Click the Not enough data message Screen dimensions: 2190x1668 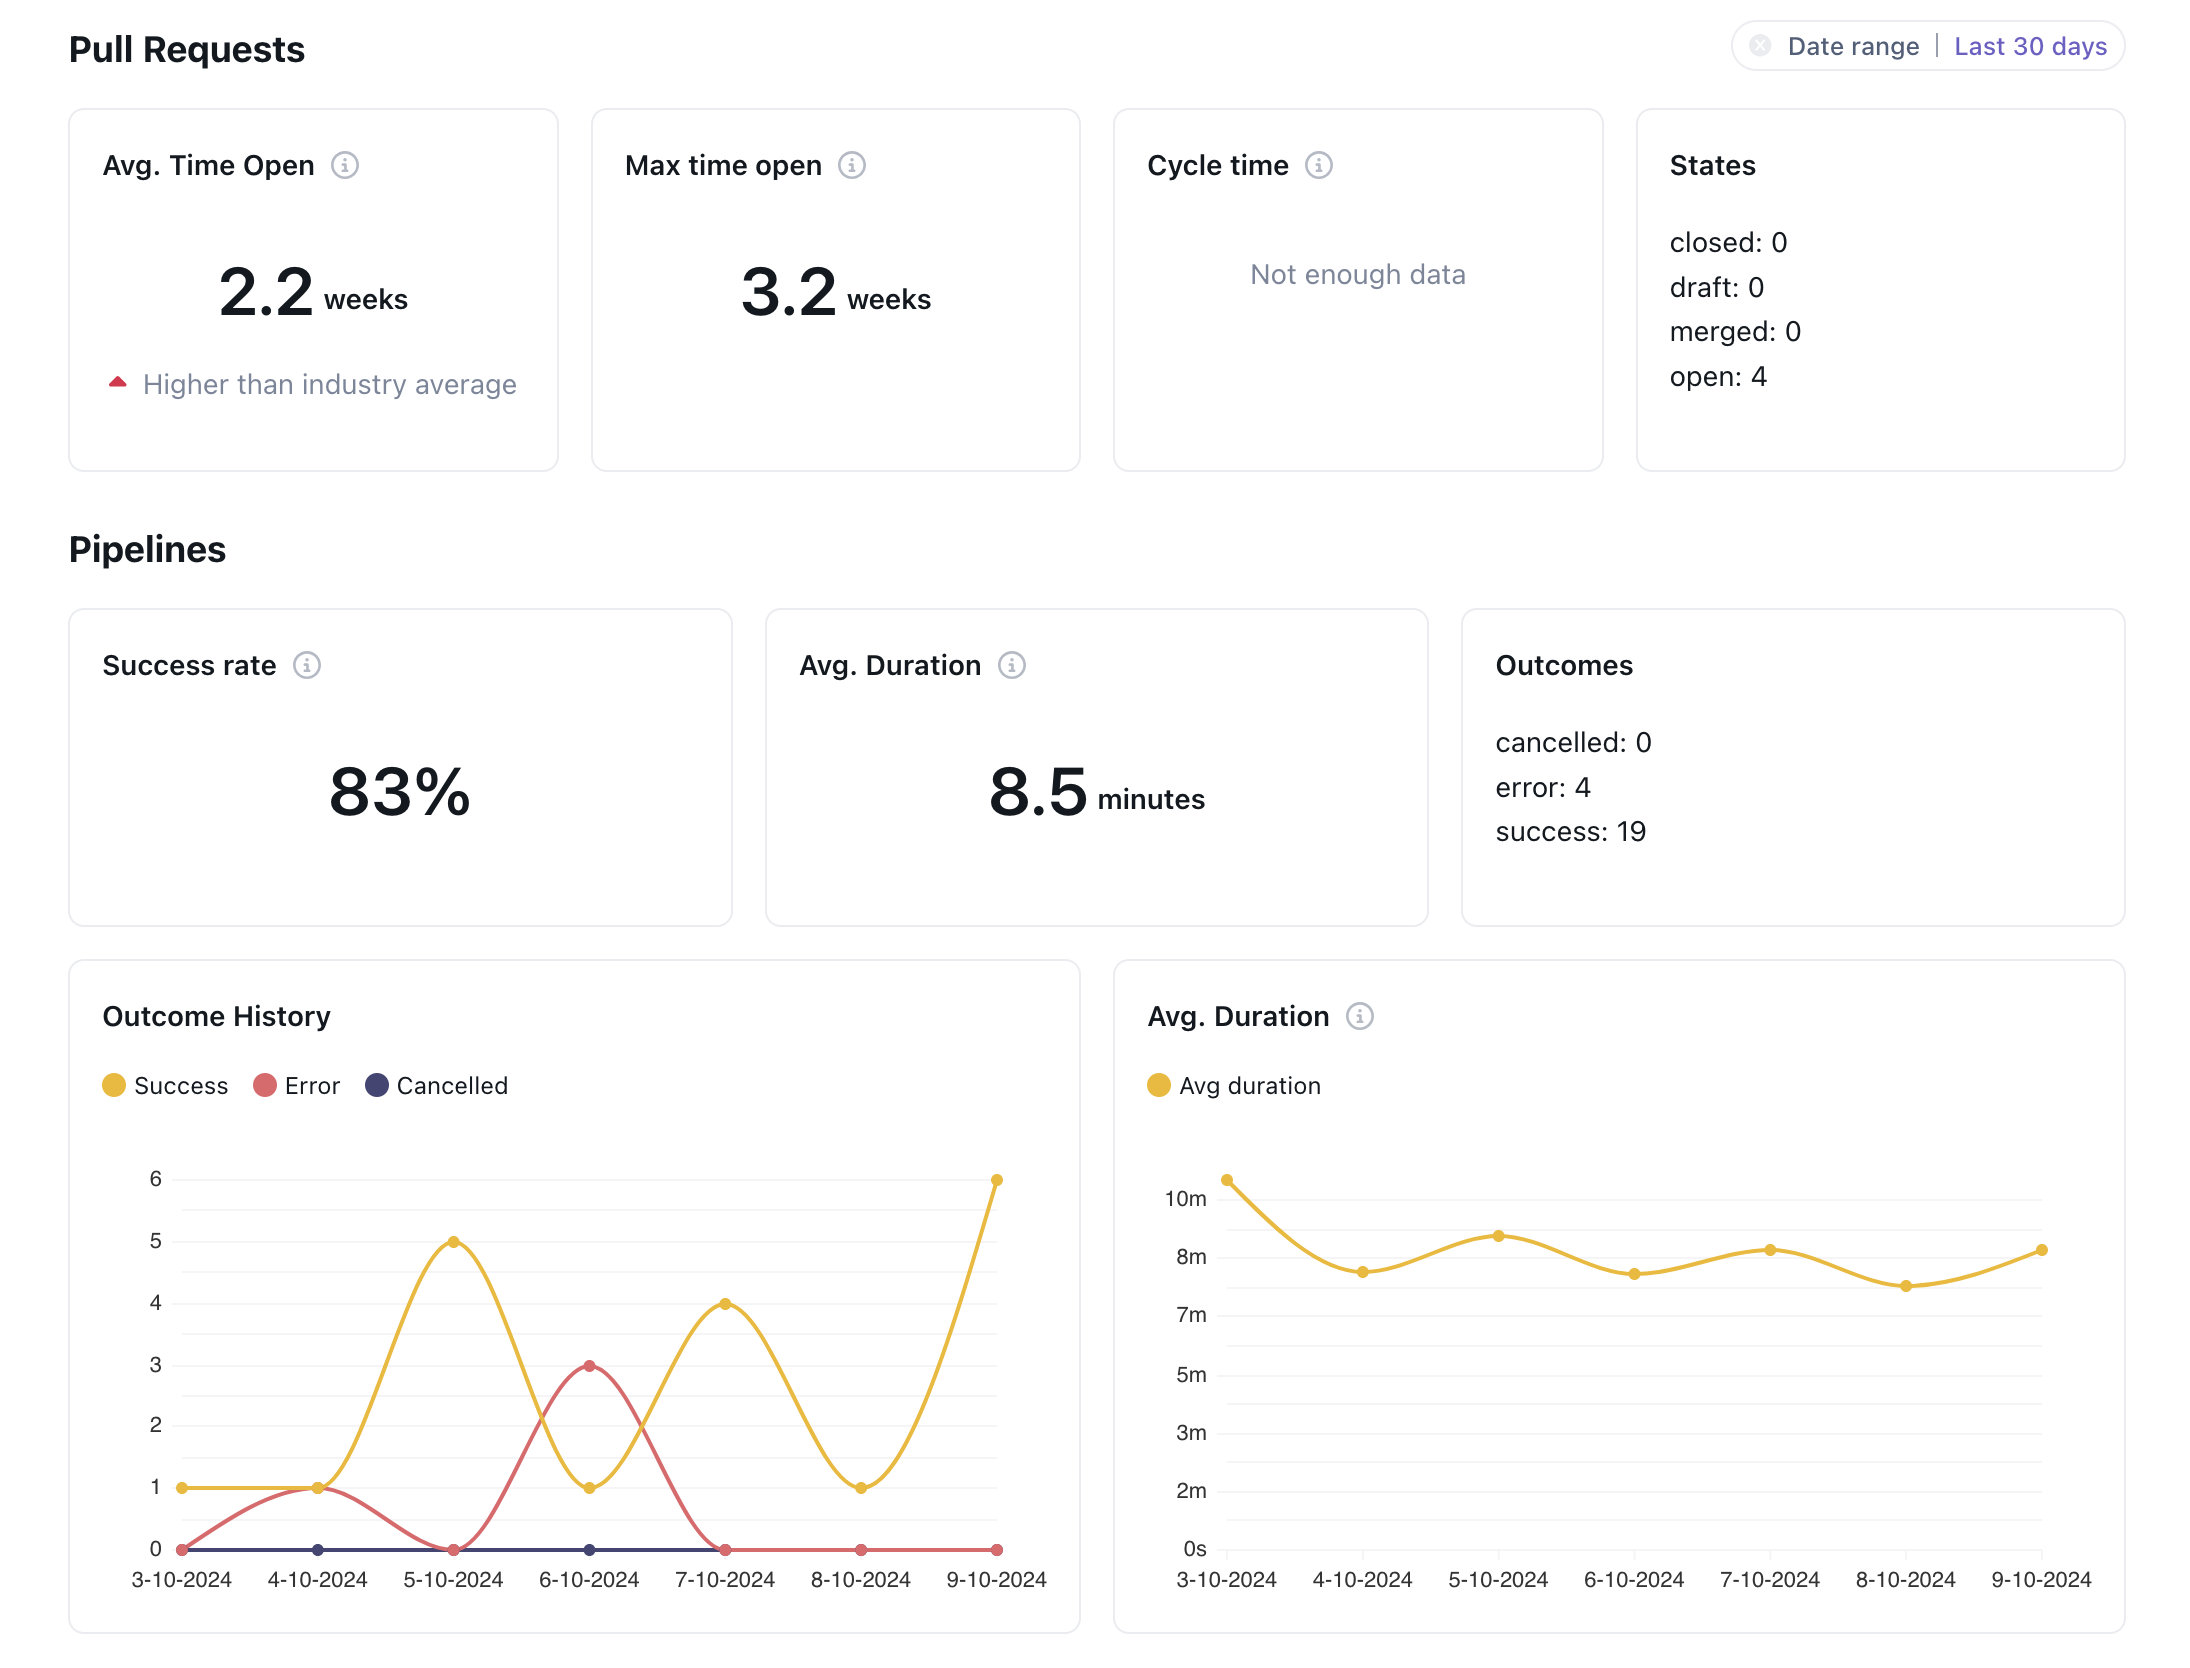tap(1358, 274)
